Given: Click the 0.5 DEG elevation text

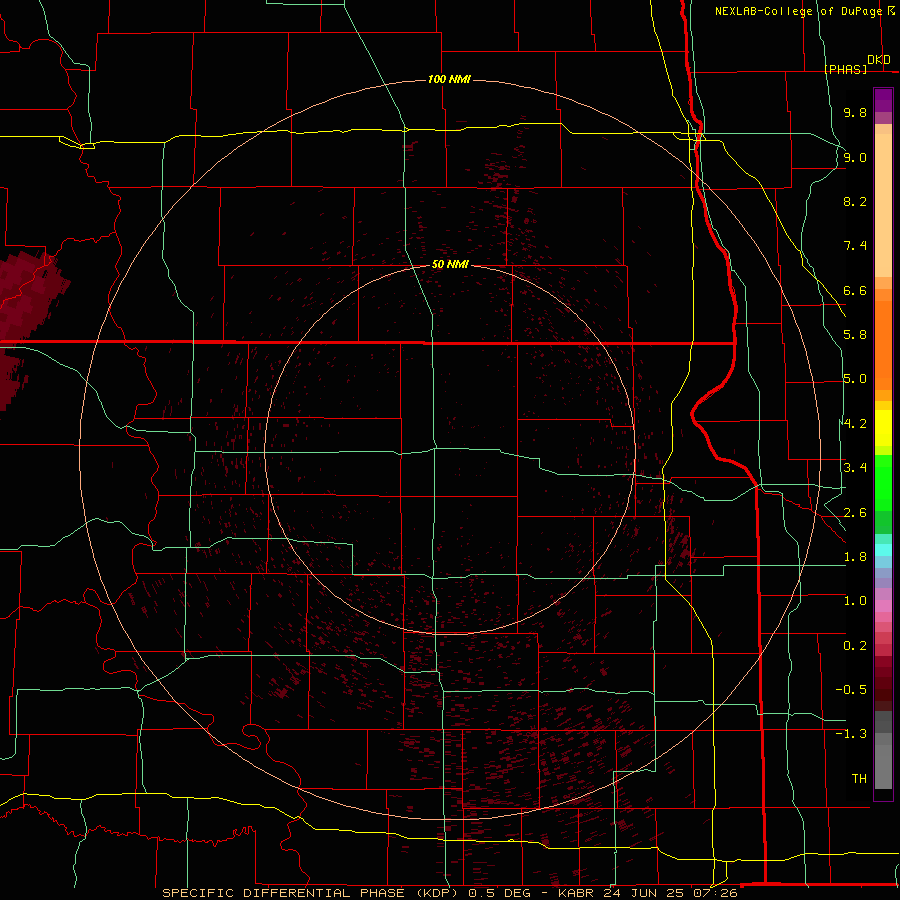Looking at the screenshot, I should (501, 893).
